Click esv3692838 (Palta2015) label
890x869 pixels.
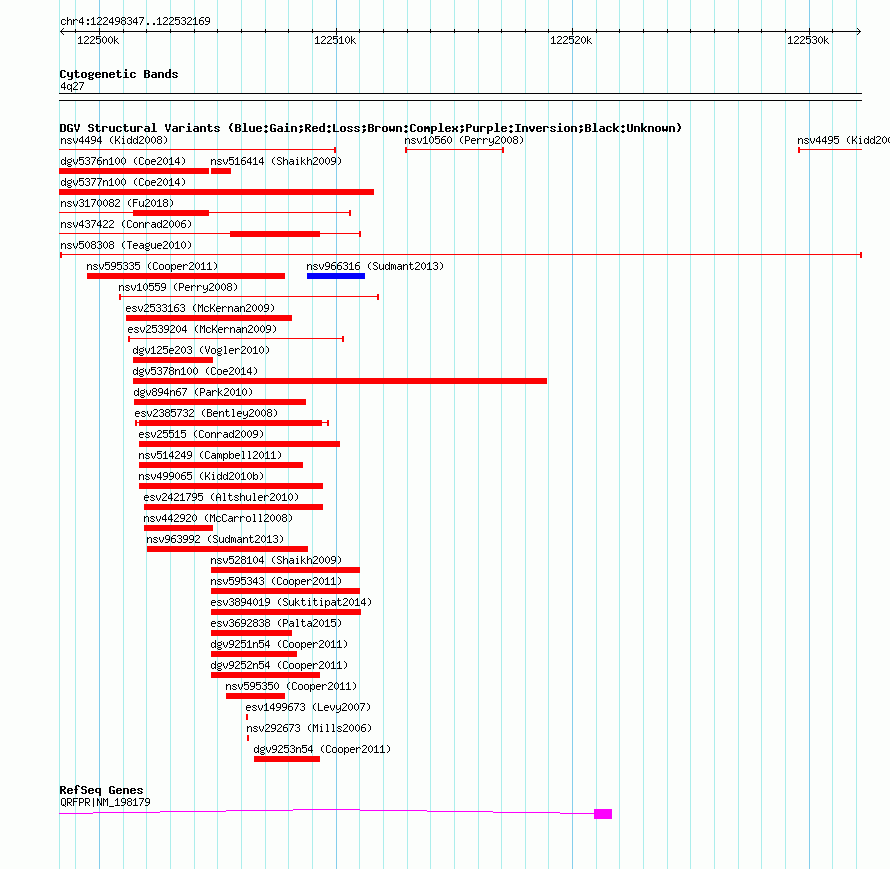pos(276,623)
